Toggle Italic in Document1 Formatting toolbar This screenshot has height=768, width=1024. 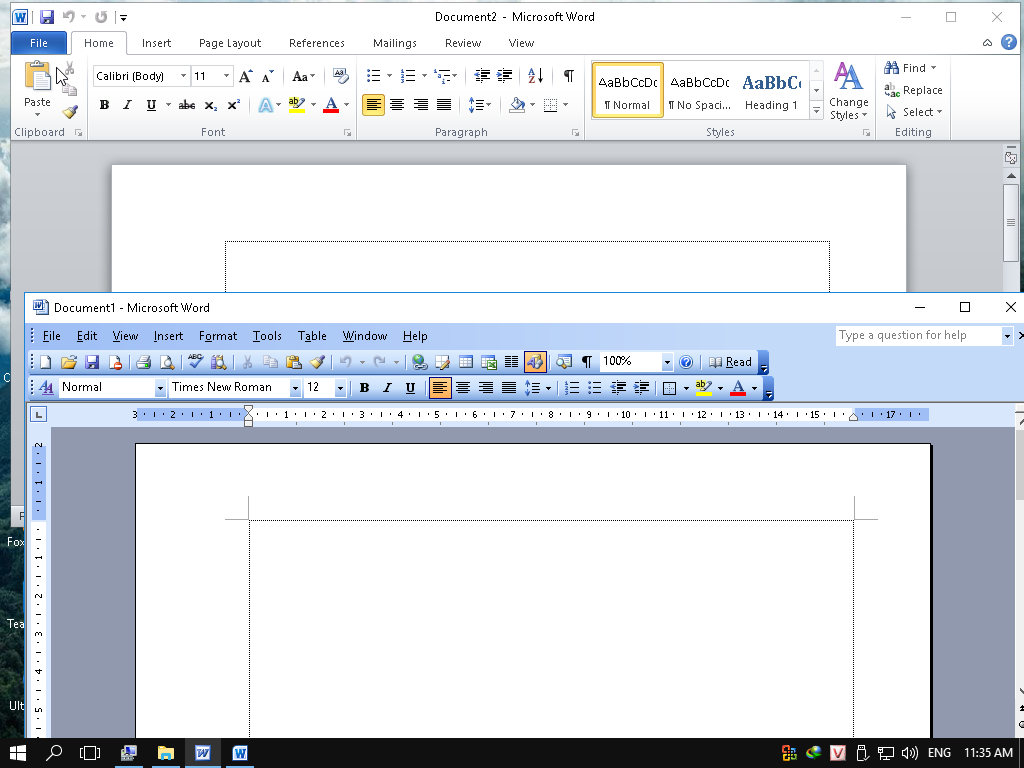click(x=387, y=388)
